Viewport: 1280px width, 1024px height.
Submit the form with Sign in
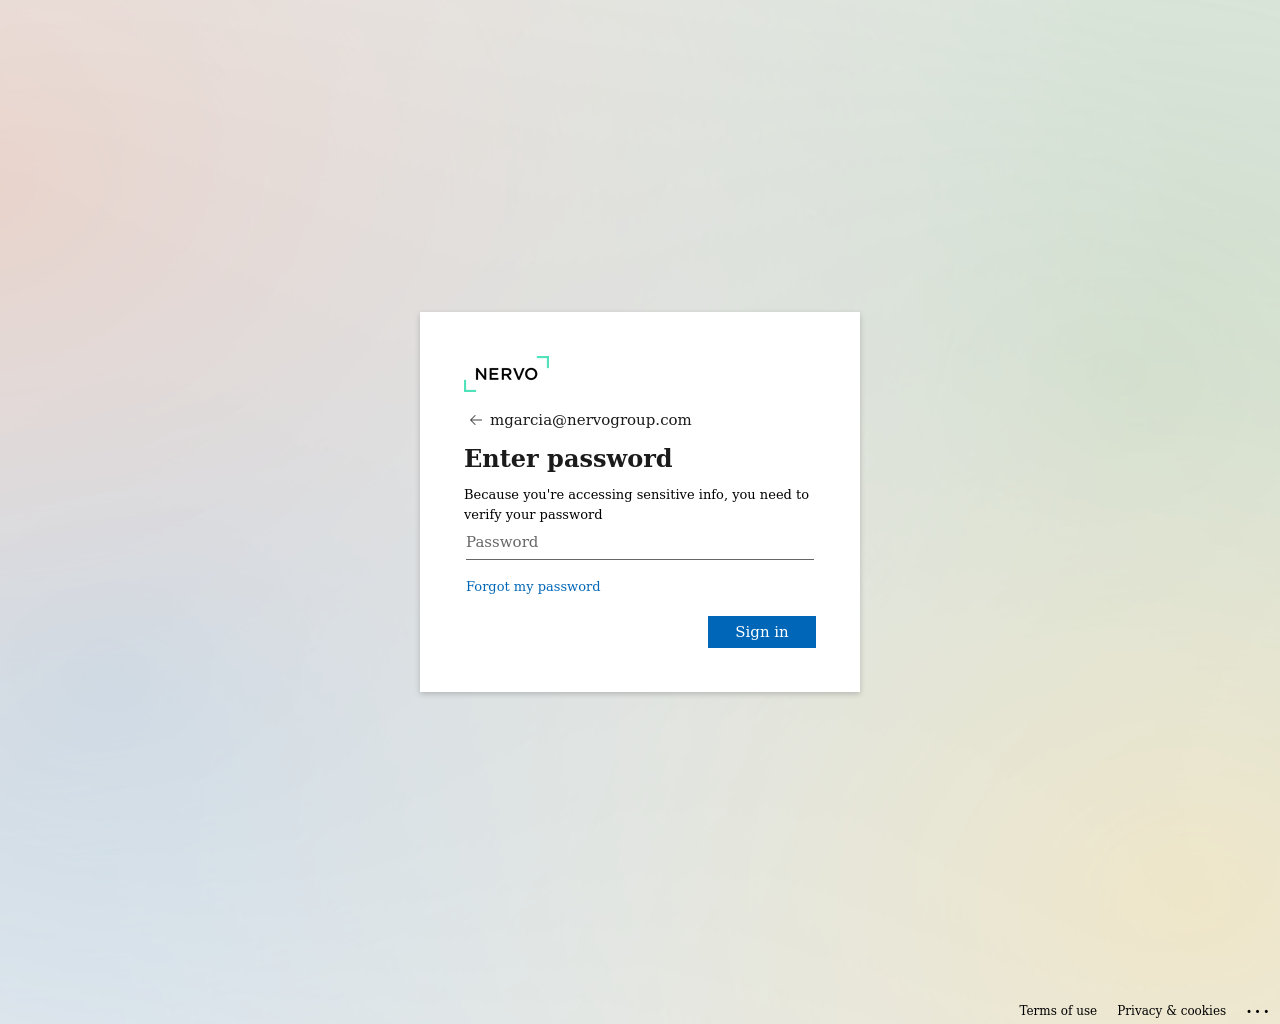(x=762, y=632)
